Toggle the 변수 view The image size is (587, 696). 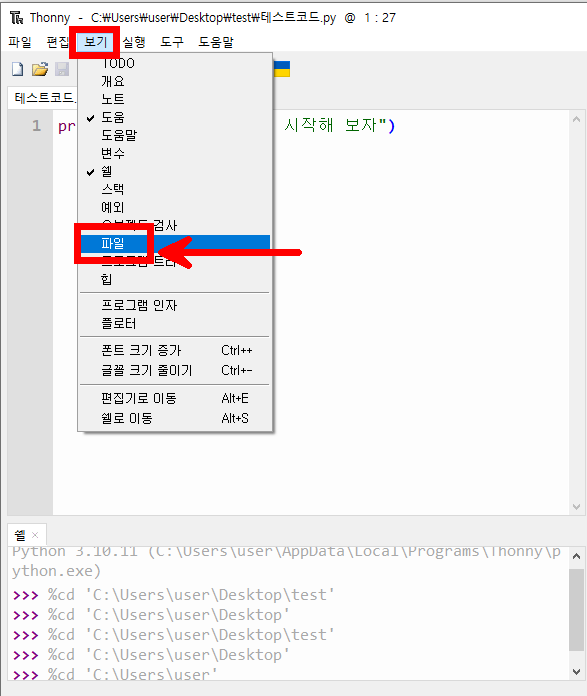(x=175, y=154)
